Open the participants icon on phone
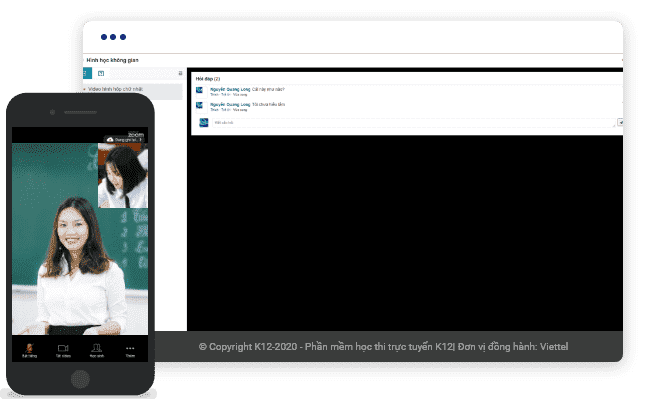This screenshot has width=647, height=399. [x=97, y=348]
